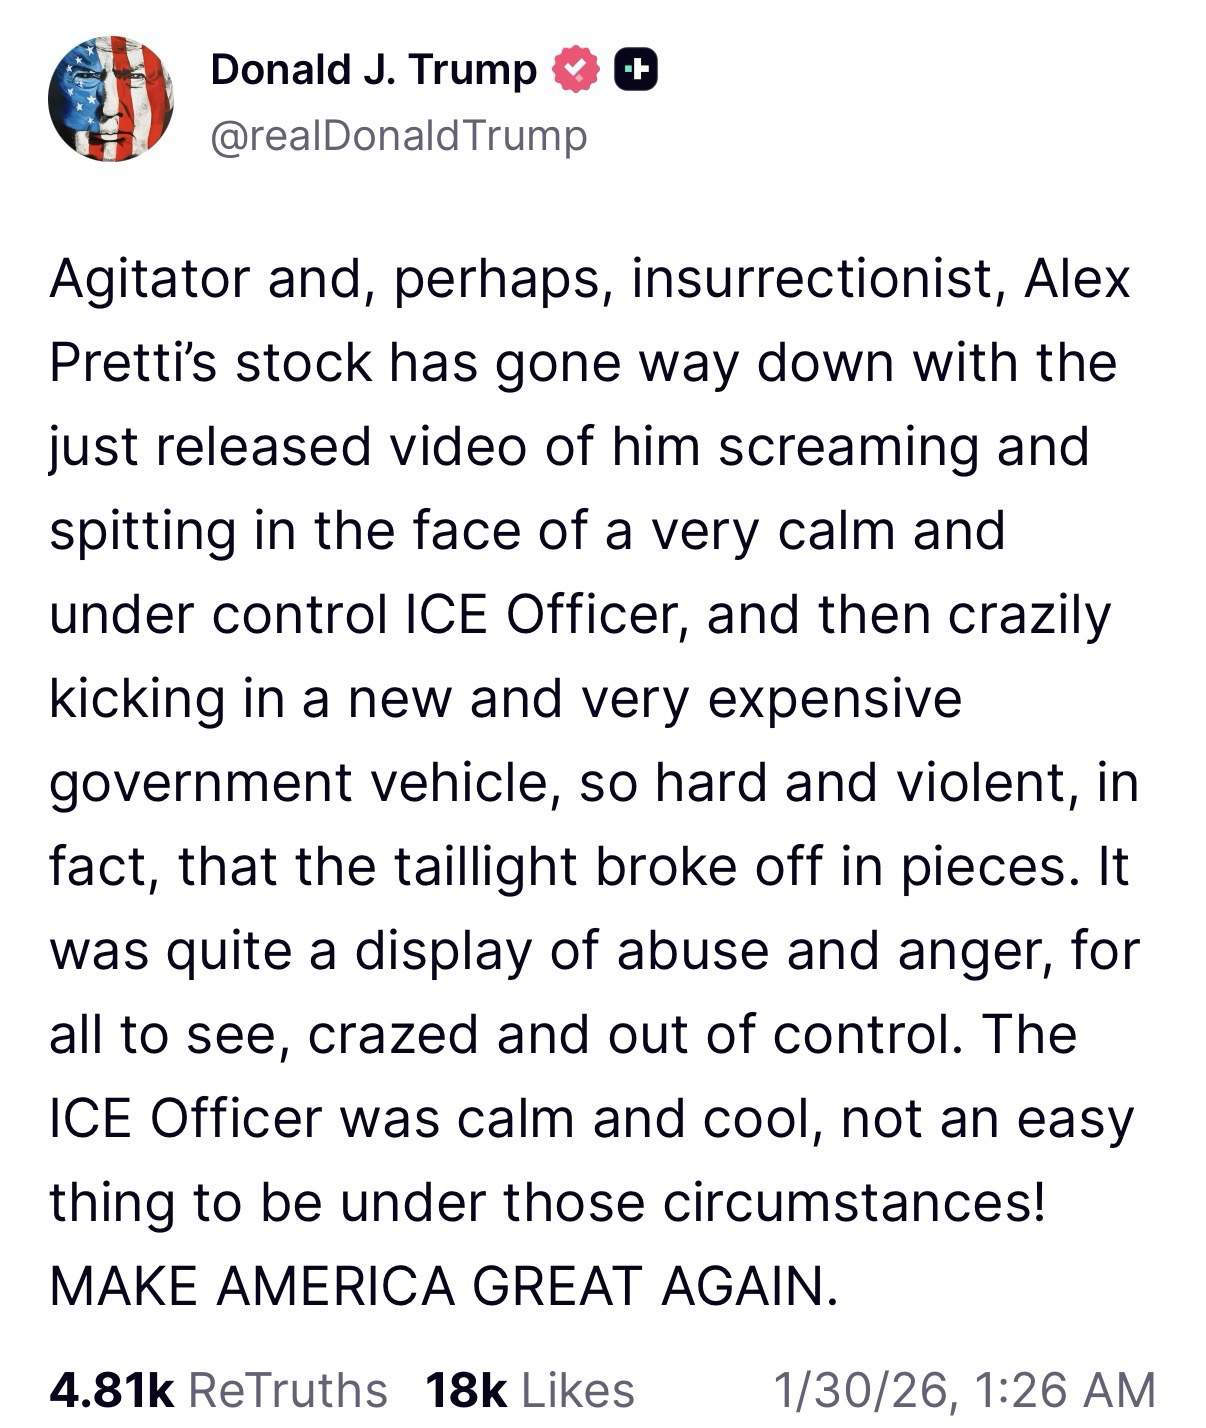Open the 1/30/26, 1:26 AM timestamp
The height and width of the screenshot is (1428, 1206).
tap(965, 1389)
